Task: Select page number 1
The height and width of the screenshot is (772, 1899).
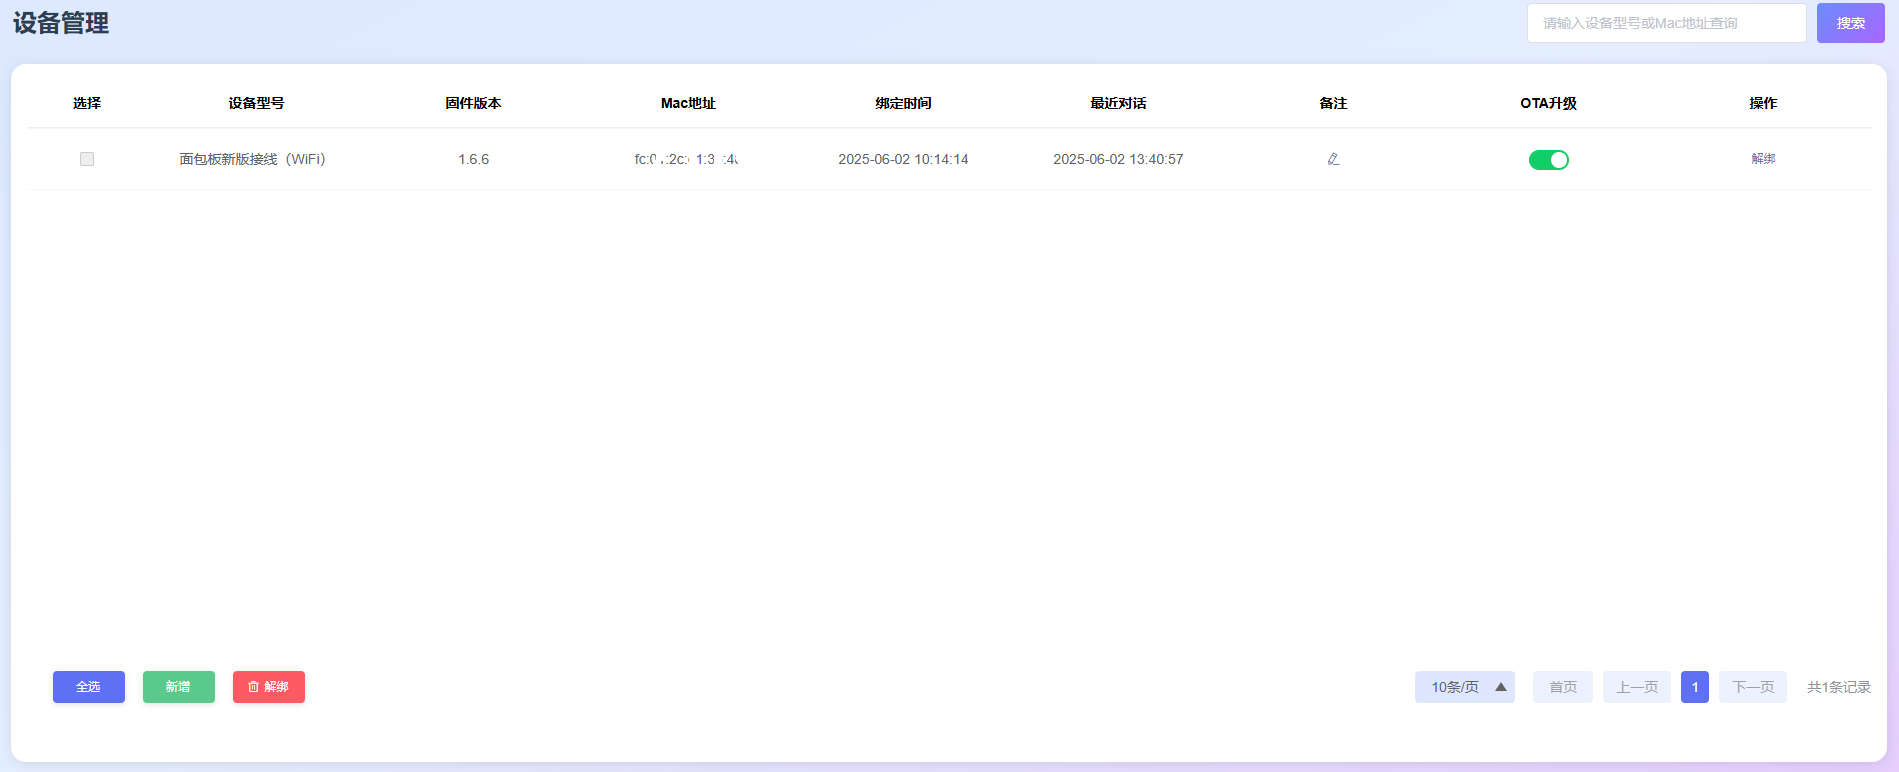Action: 1695,687
